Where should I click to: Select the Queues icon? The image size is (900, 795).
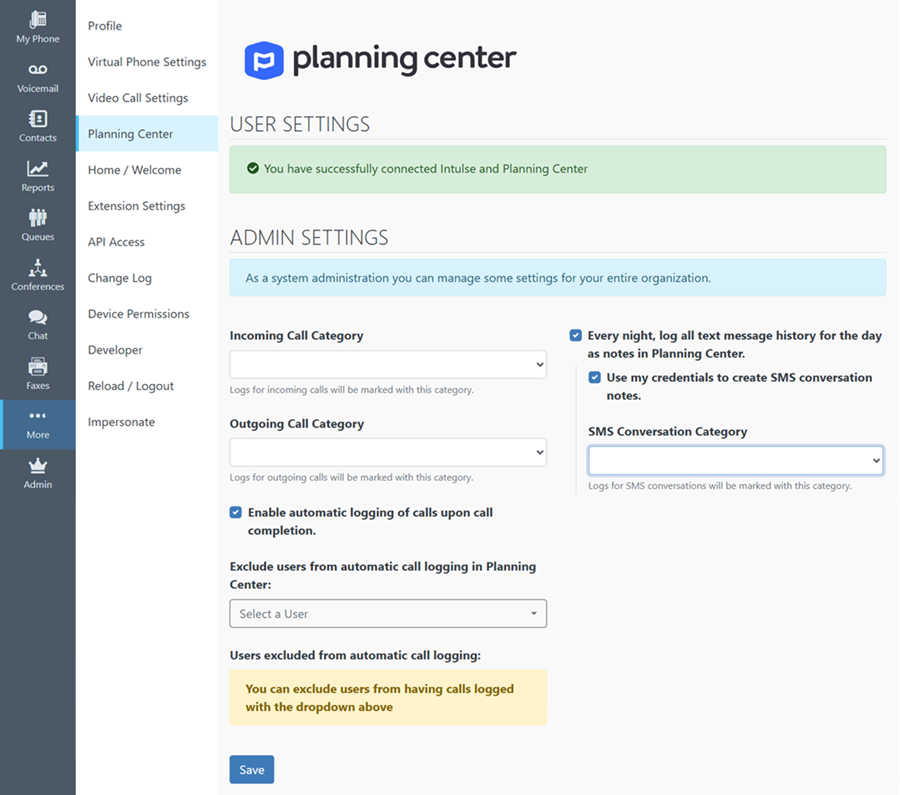pyautogui.click(x=37, y=218)
